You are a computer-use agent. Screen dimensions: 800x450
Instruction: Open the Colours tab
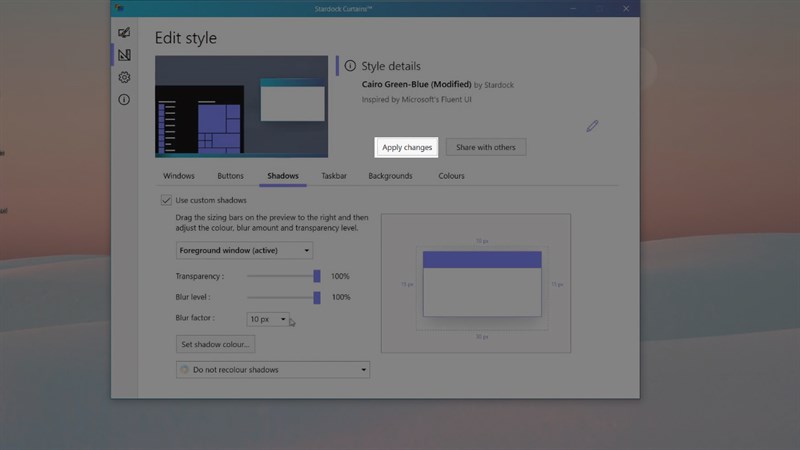click(452, 176)
